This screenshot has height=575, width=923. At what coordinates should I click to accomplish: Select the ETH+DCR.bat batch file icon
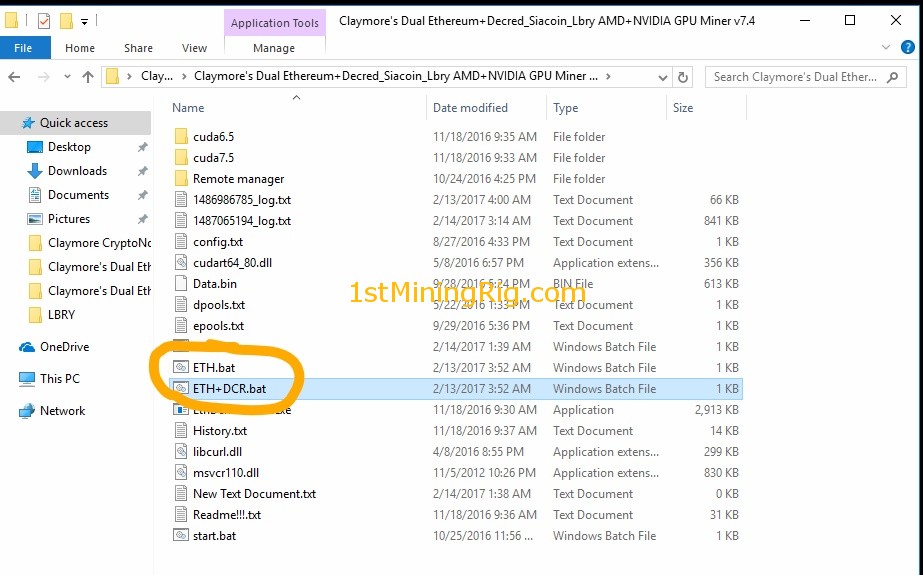pyautogui.click(x=181, y=389)
